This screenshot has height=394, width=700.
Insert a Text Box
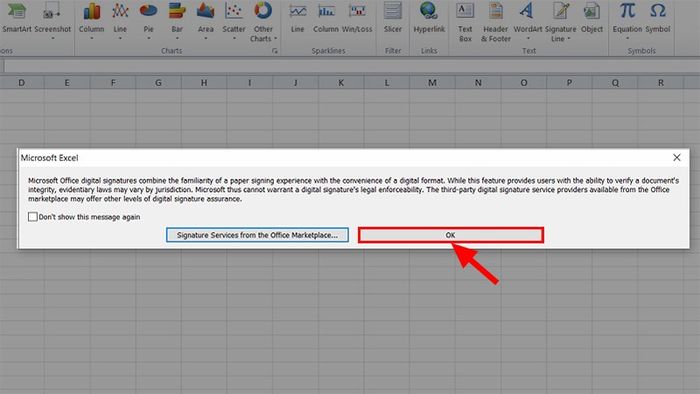(x=465, y=21)
